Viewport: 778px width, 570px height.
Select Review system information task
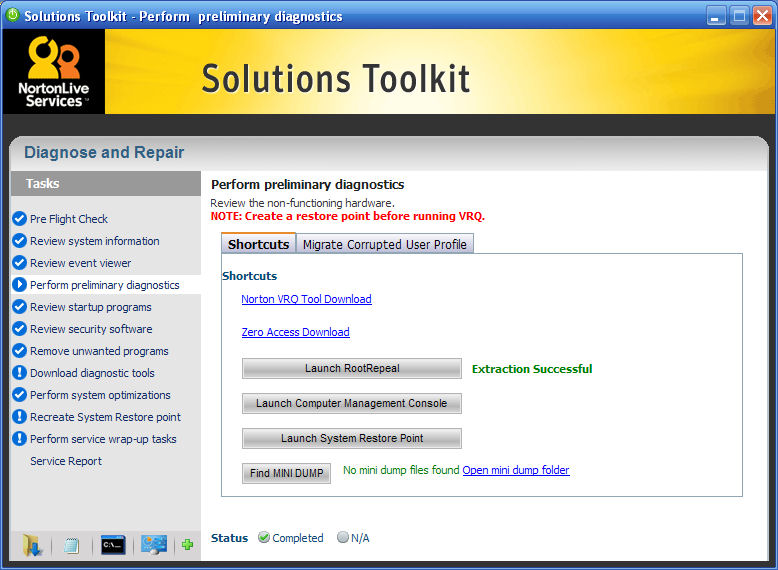tap(95, 241)
